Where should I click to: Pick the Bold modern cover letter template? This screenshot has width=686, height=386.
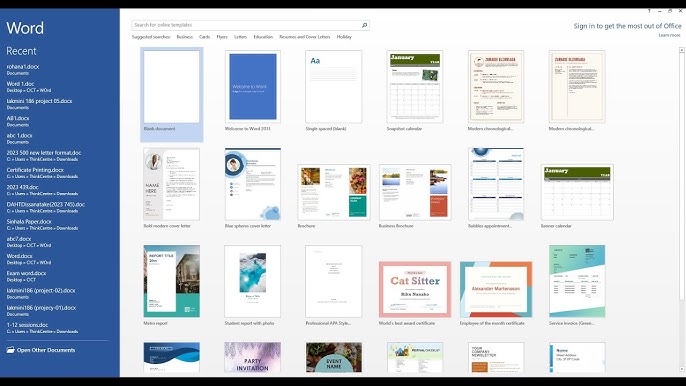[x=172, y=188]
